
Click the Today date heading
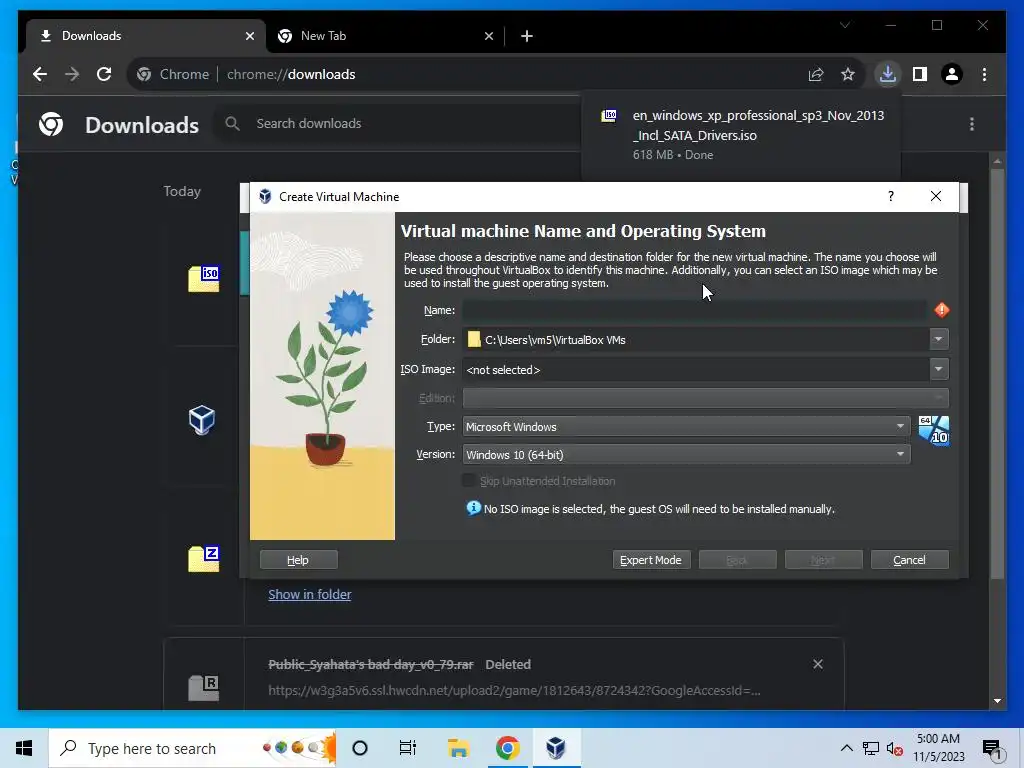pyautogui.click(x=182, y=191)
